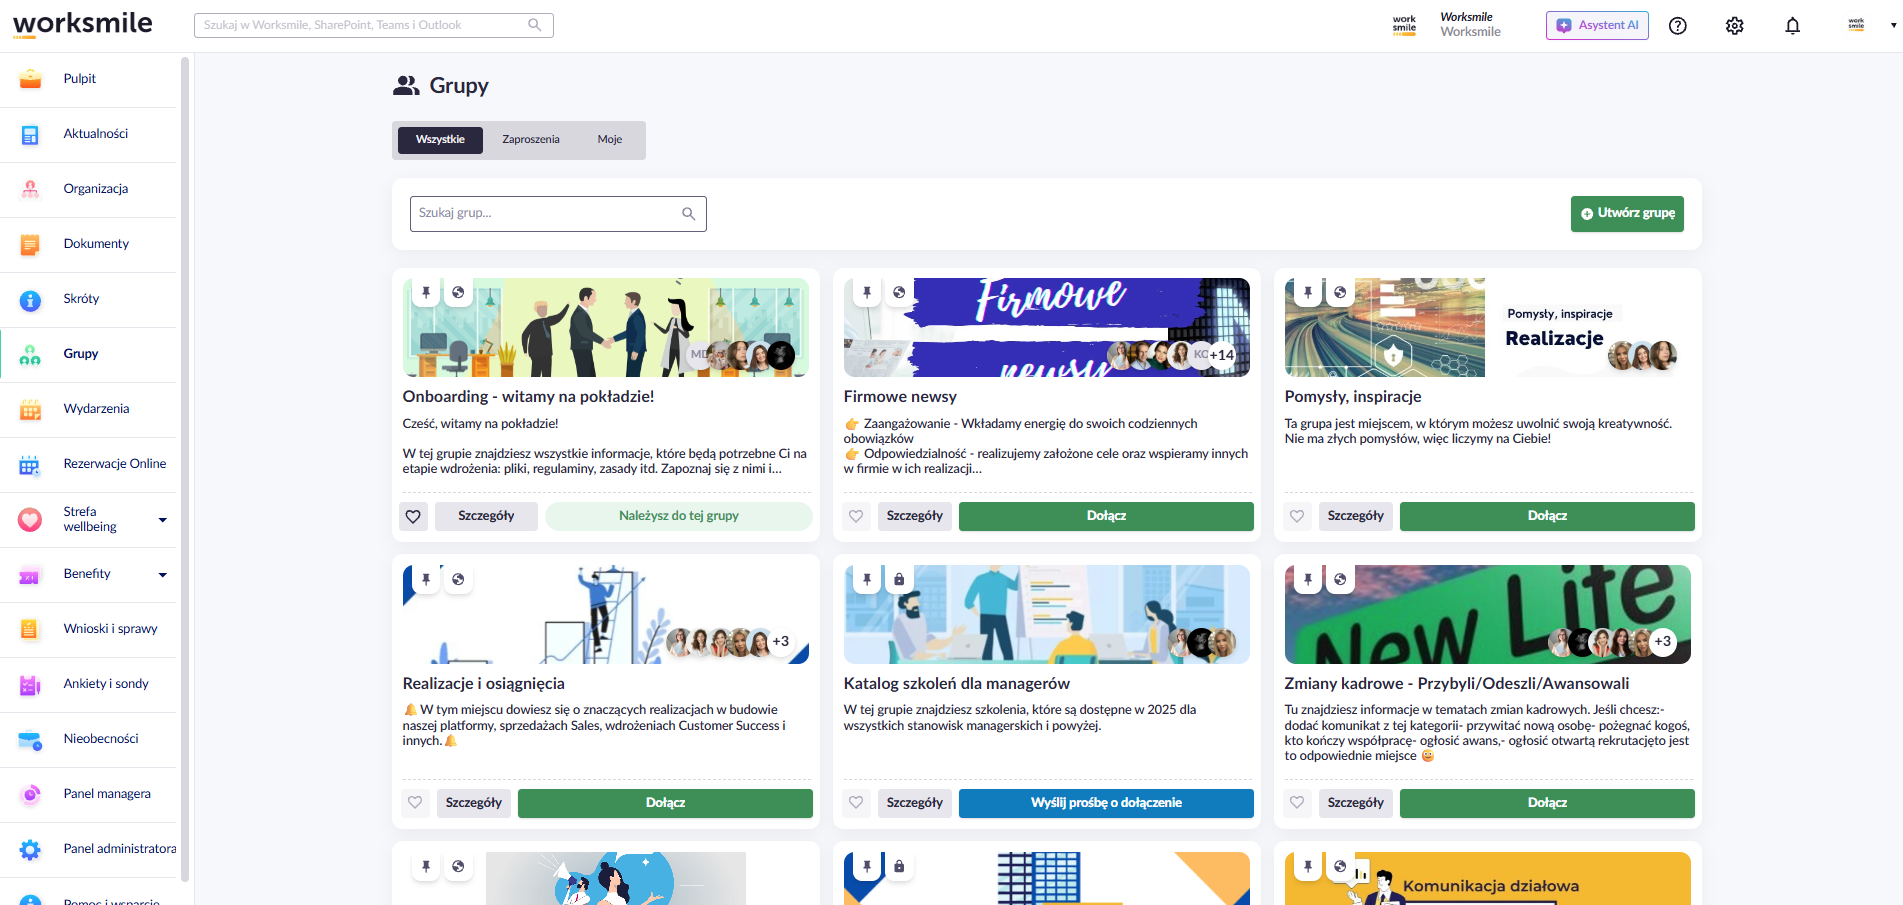
Task: Click the globe icon on Pomysły, inspiracje card
Action: (x=1340, y=293)
